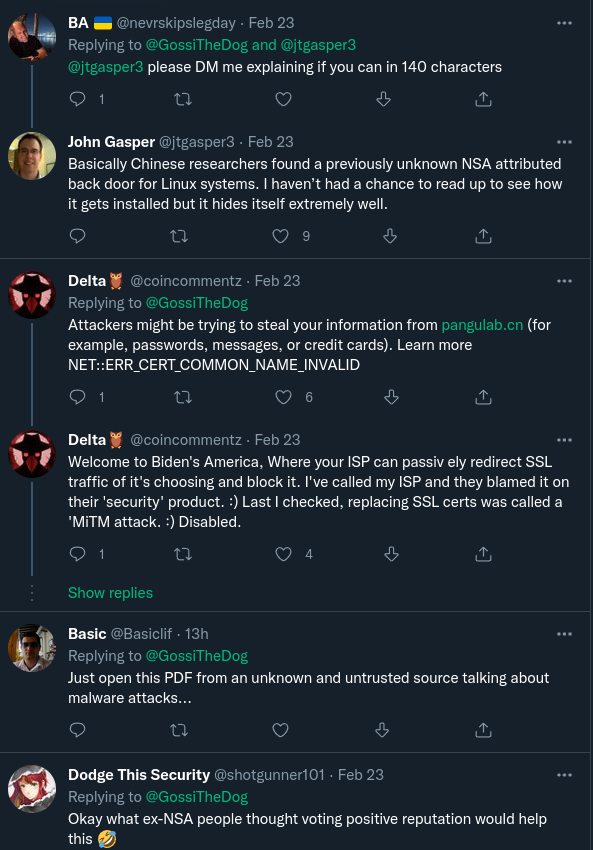Like Delta's NET::ERR_CERT tweet with 6 likes
This screenshot has height=850, width=593.
click(283, 397)
